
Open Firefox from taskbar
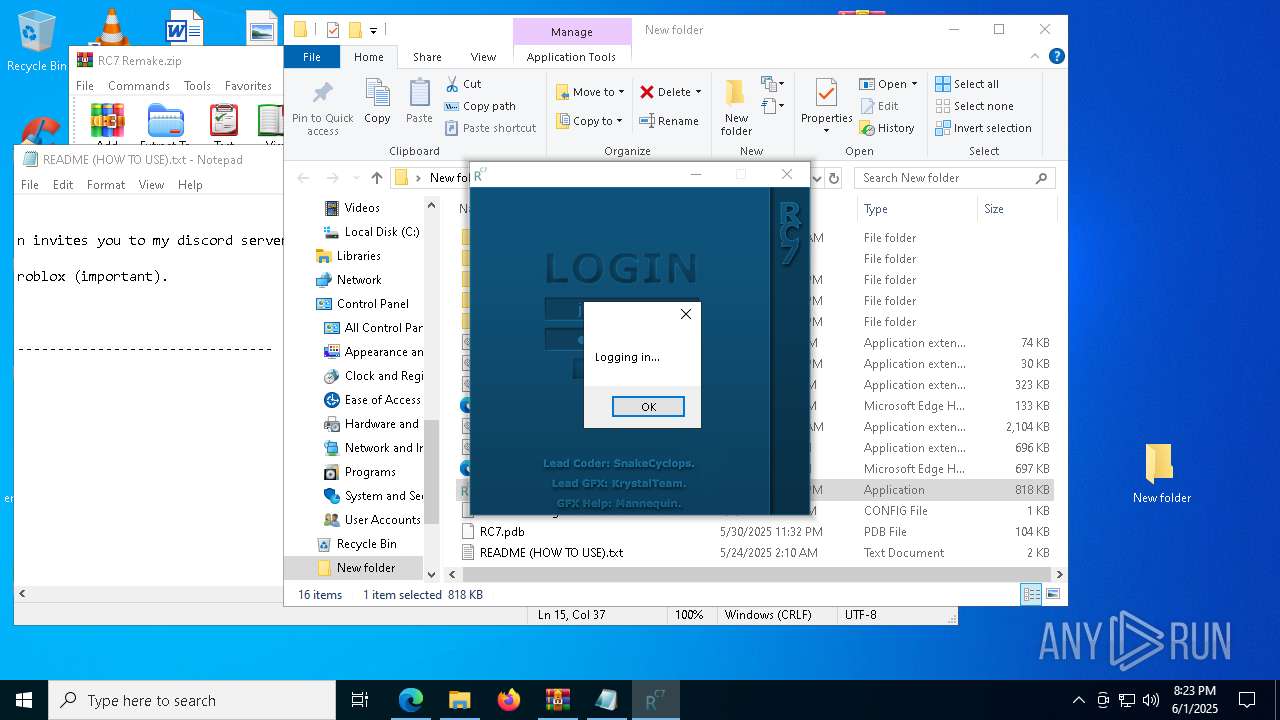click(509, 700)
